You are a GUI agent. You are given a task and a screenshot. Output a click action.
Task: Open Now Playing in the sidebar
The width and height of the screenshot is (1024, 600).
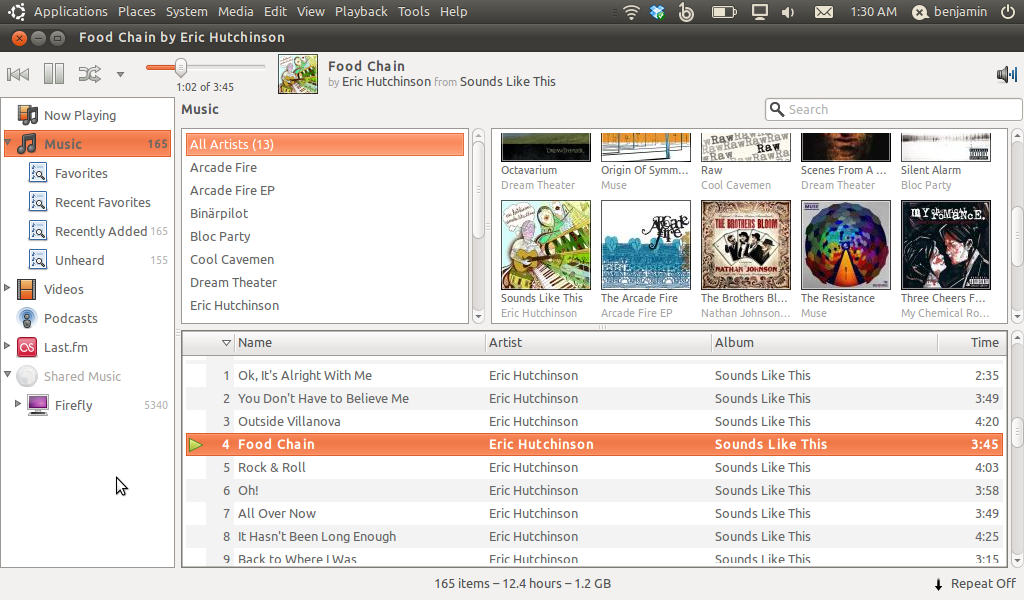[x=79, y=115]
